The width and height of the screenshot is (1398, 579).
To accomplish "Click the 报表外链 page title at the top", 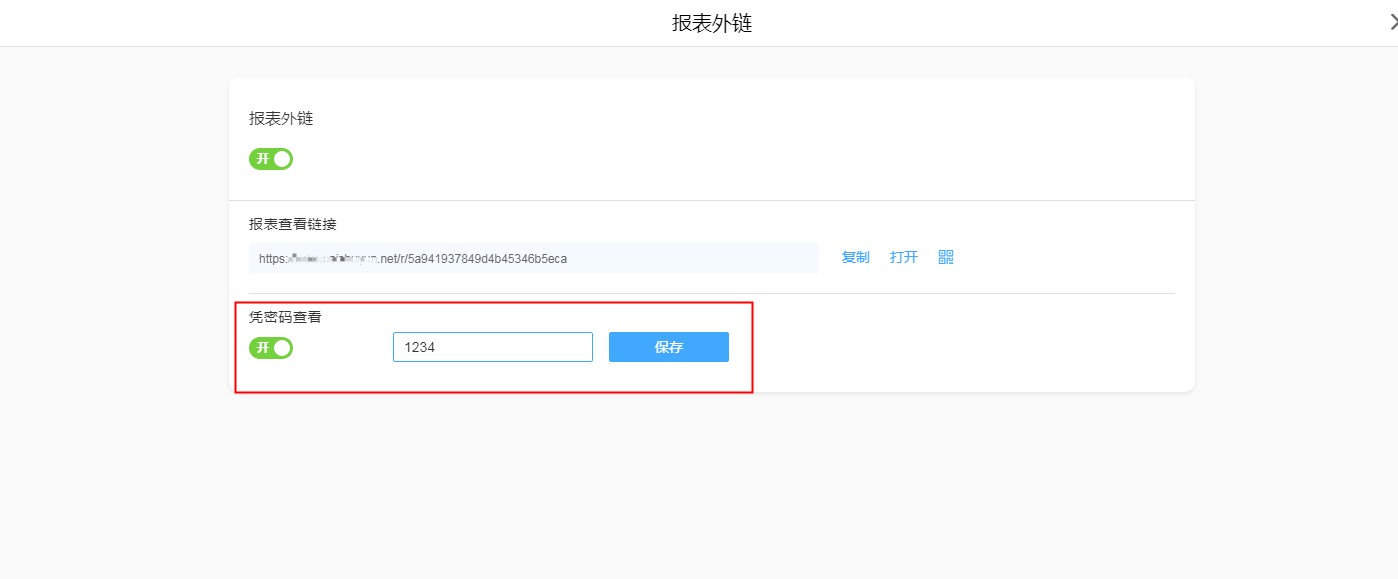I will pyautogui.click(x=711, y=24).
